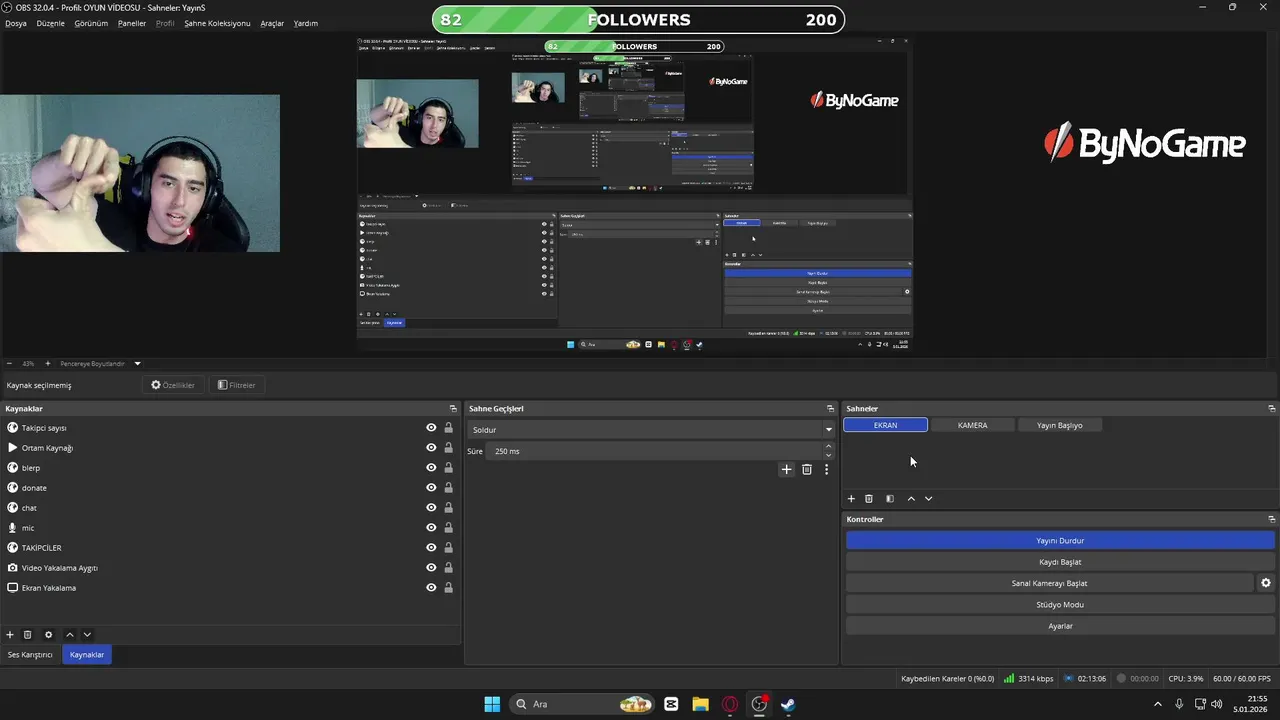
Task: Lock the donate source
Action: click(448, 488)
